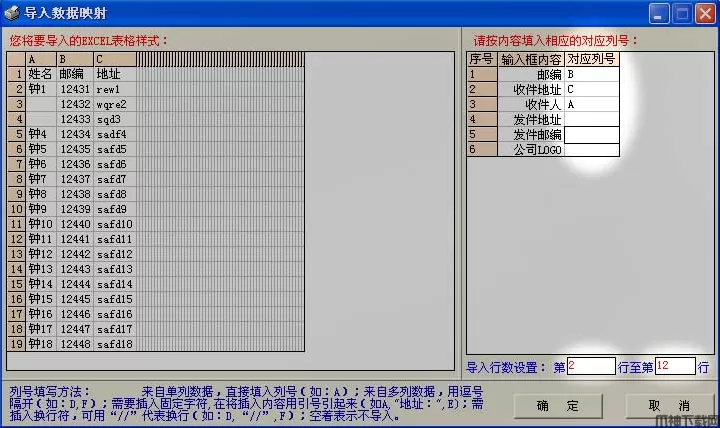Screen dimensions: 720x428
Task: Select the 对应列号 cell for 收件地址
Action: [x=591, y=89]
